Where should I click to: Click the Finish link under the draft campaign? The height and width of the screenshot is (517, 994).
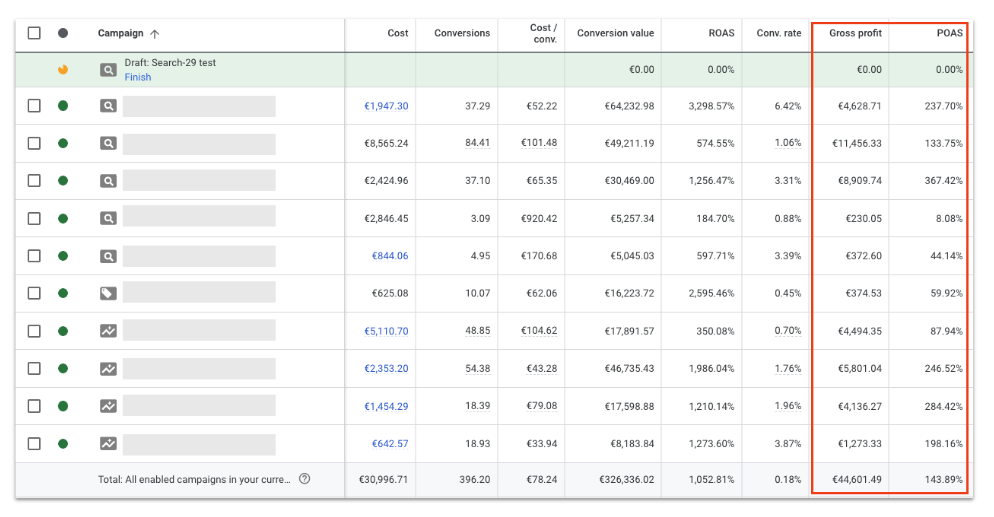(138, 77)
